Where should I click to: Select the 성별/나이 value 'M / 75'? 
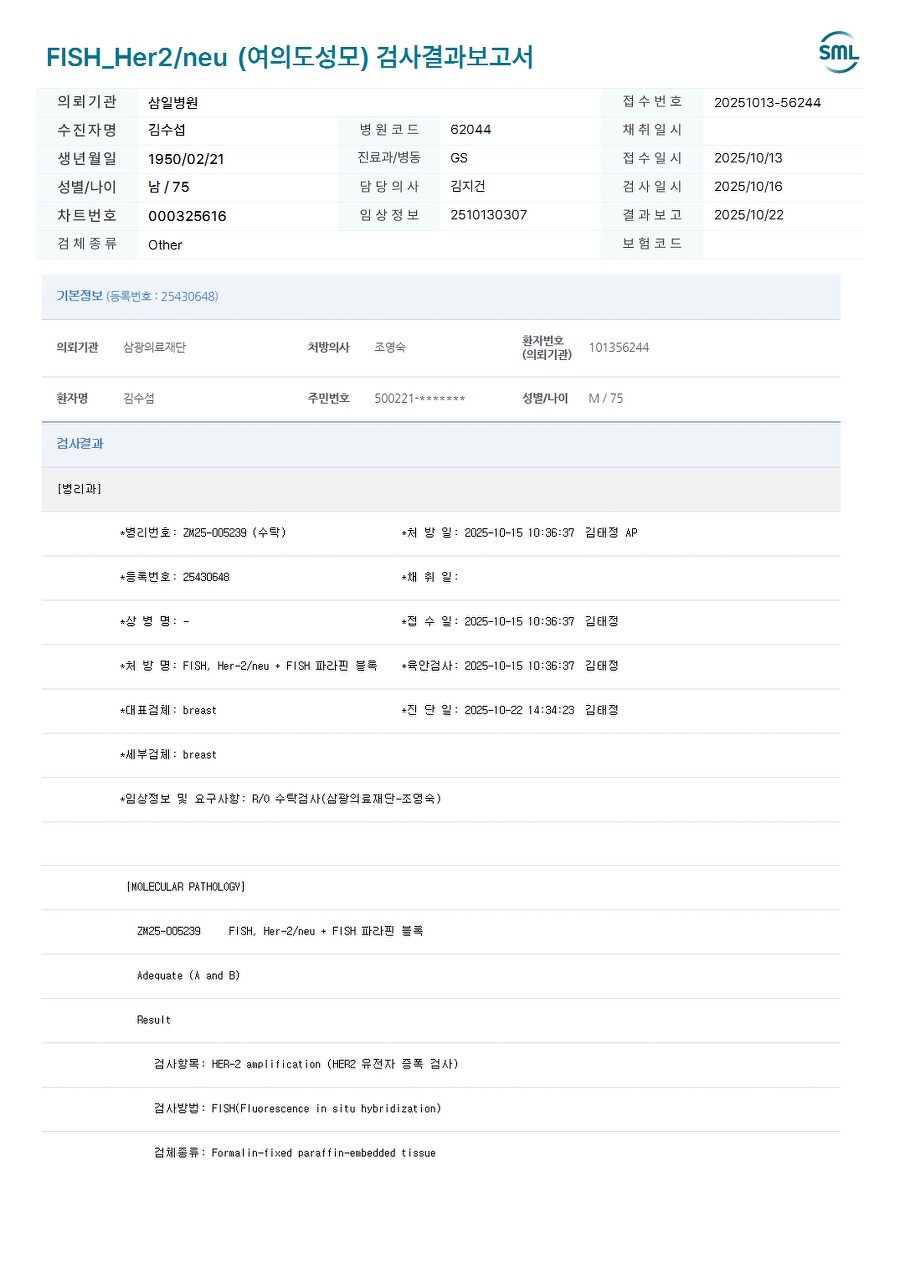pyautogui.click(x=605, y=398)
